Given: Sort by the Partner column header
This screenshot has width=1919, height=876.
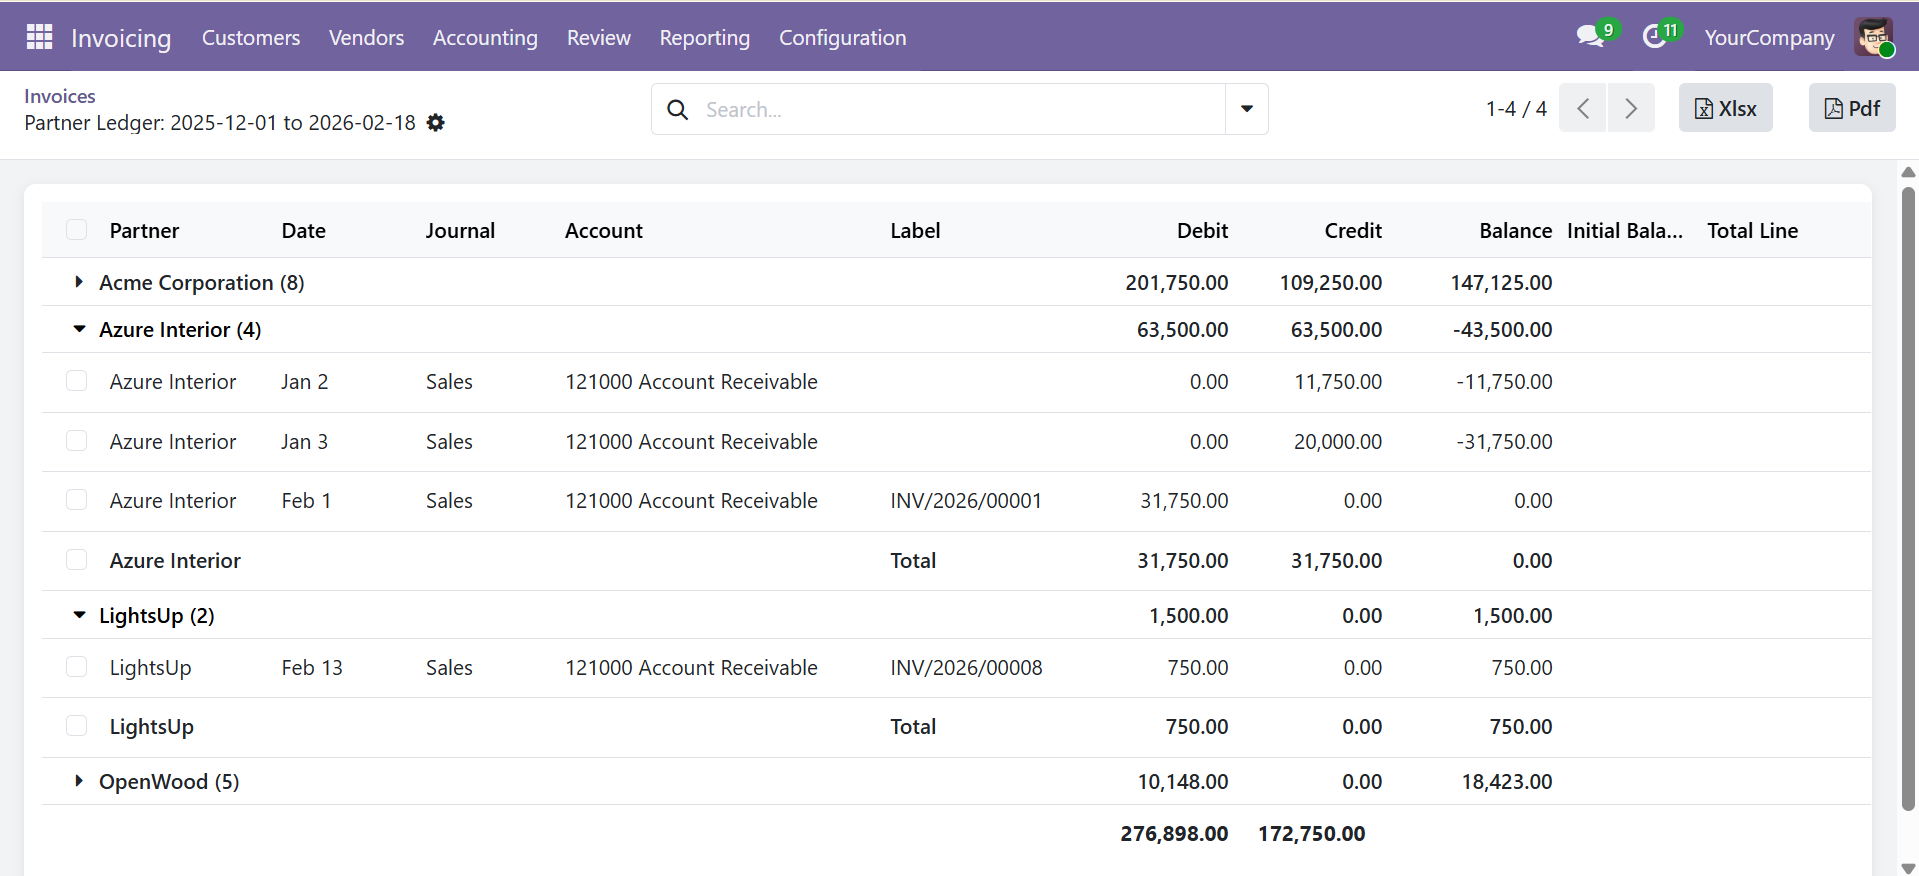Looking at the screenshot, I should click(144, 230).
